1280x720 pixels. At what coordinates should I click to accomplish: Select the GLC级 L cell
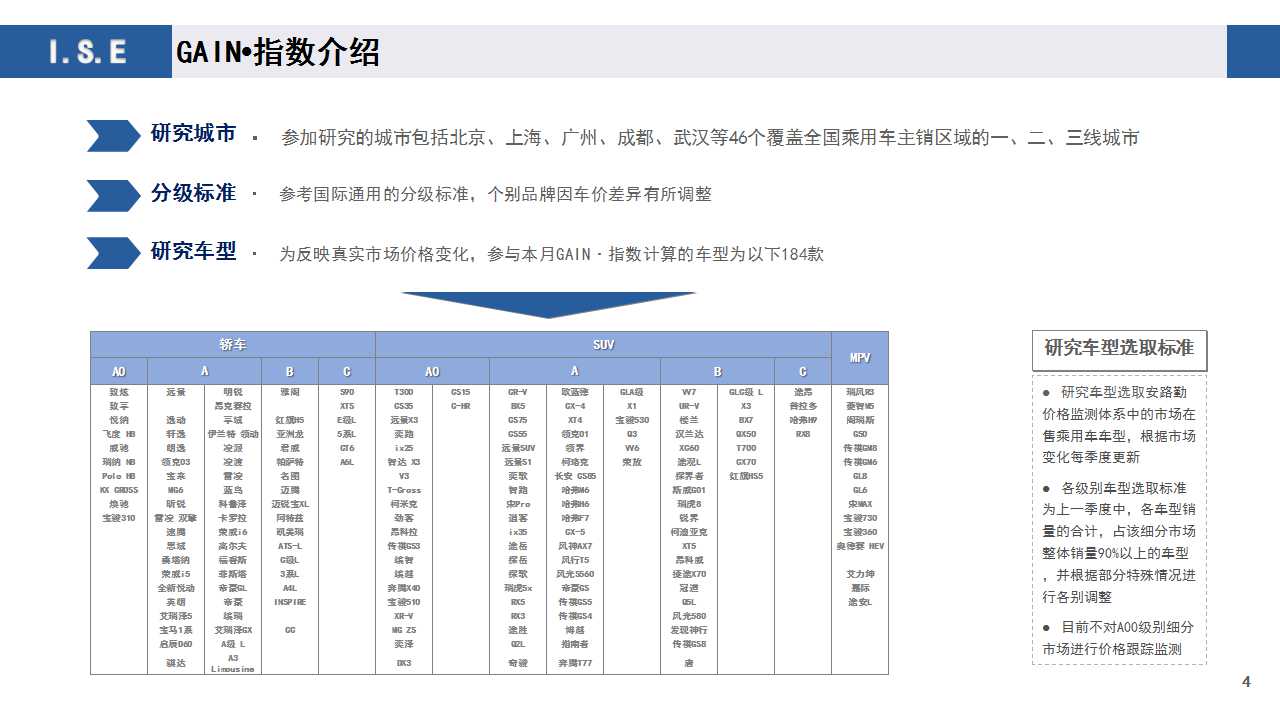(746, 393)
